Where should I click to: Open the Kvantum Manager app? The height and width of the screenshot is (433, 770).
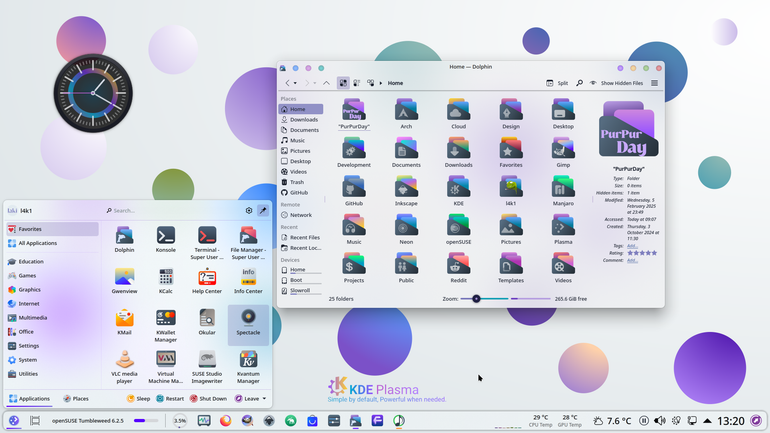(x=248, y=367)
